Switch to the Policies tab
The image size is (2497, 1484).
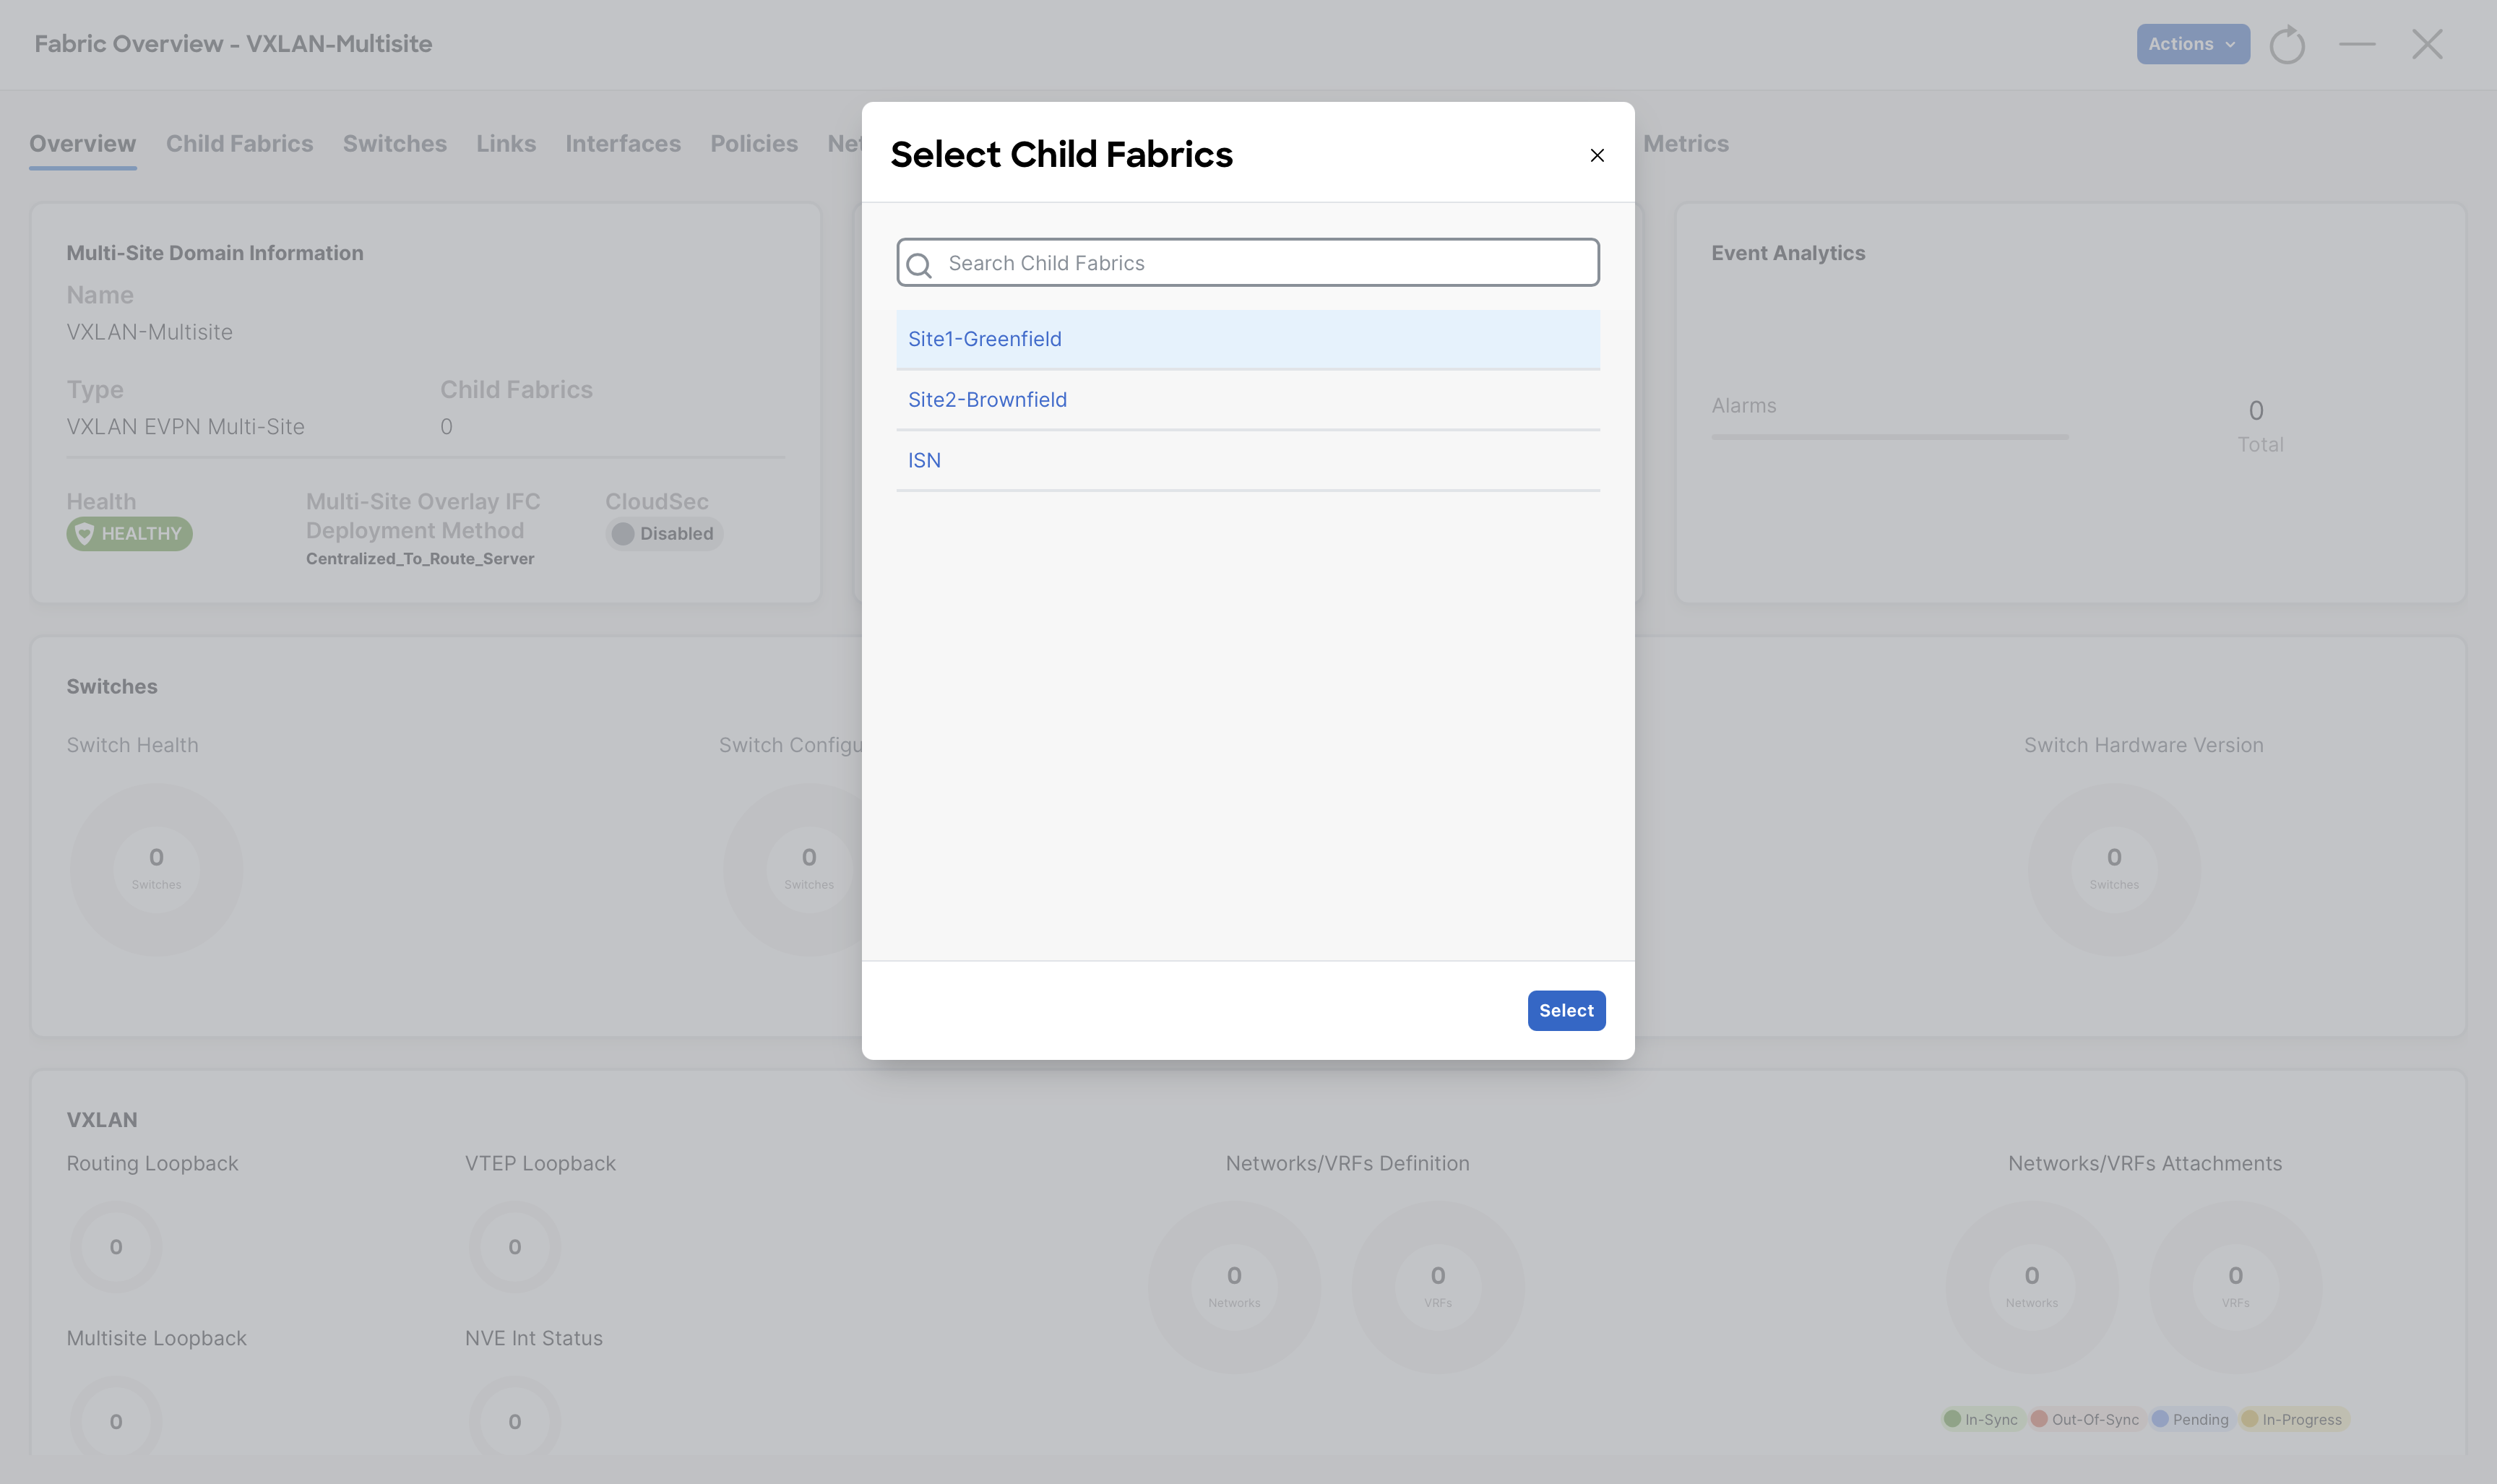[x=754, y=144]
